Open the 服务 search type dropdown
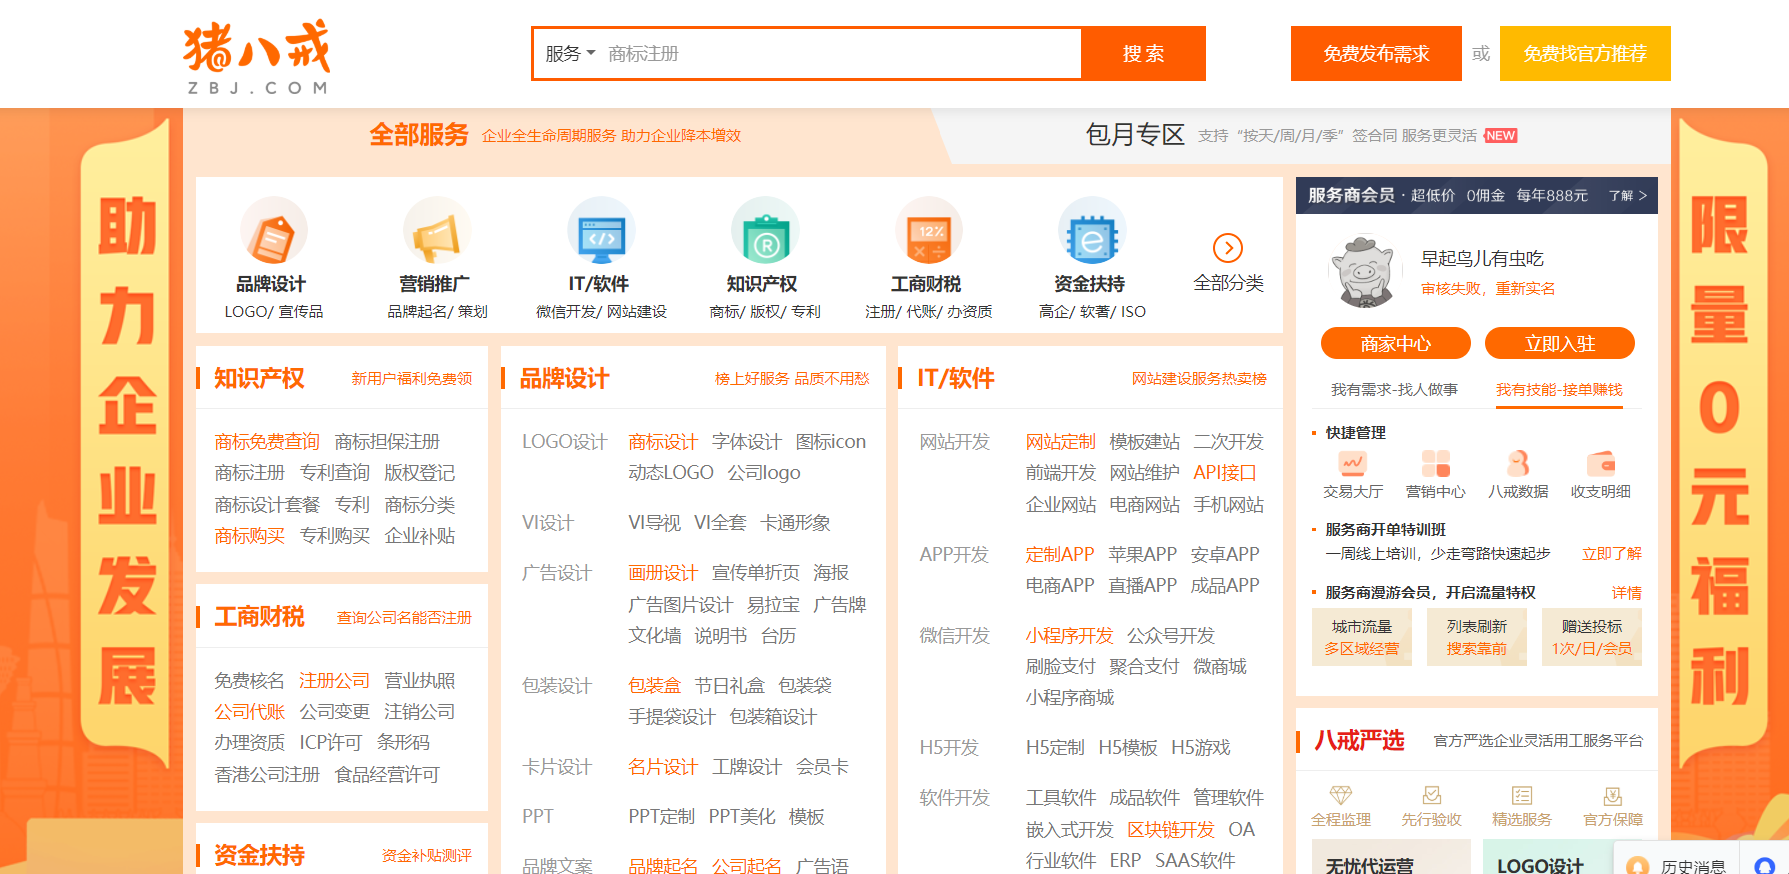Viewport: 1789px width, 874px height. (570, 53)
